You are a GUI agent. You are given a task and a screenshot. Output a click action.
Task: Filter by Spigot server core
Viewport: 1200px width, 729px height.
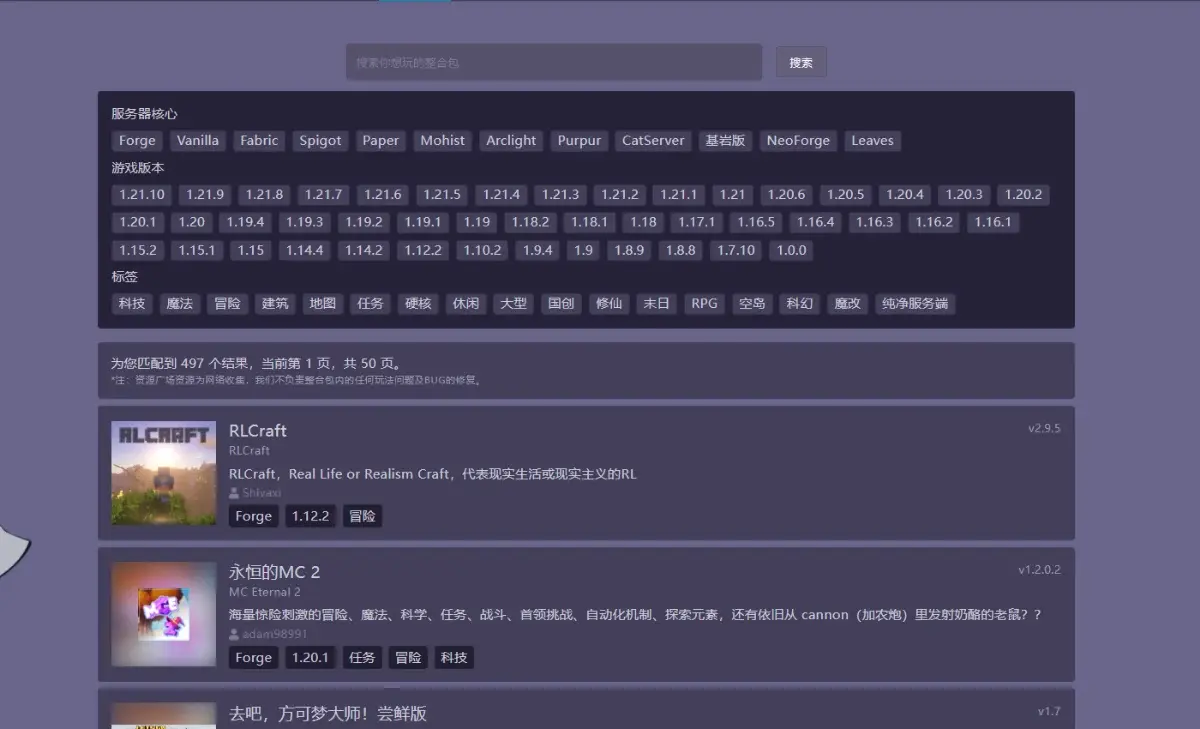[321, 141]
